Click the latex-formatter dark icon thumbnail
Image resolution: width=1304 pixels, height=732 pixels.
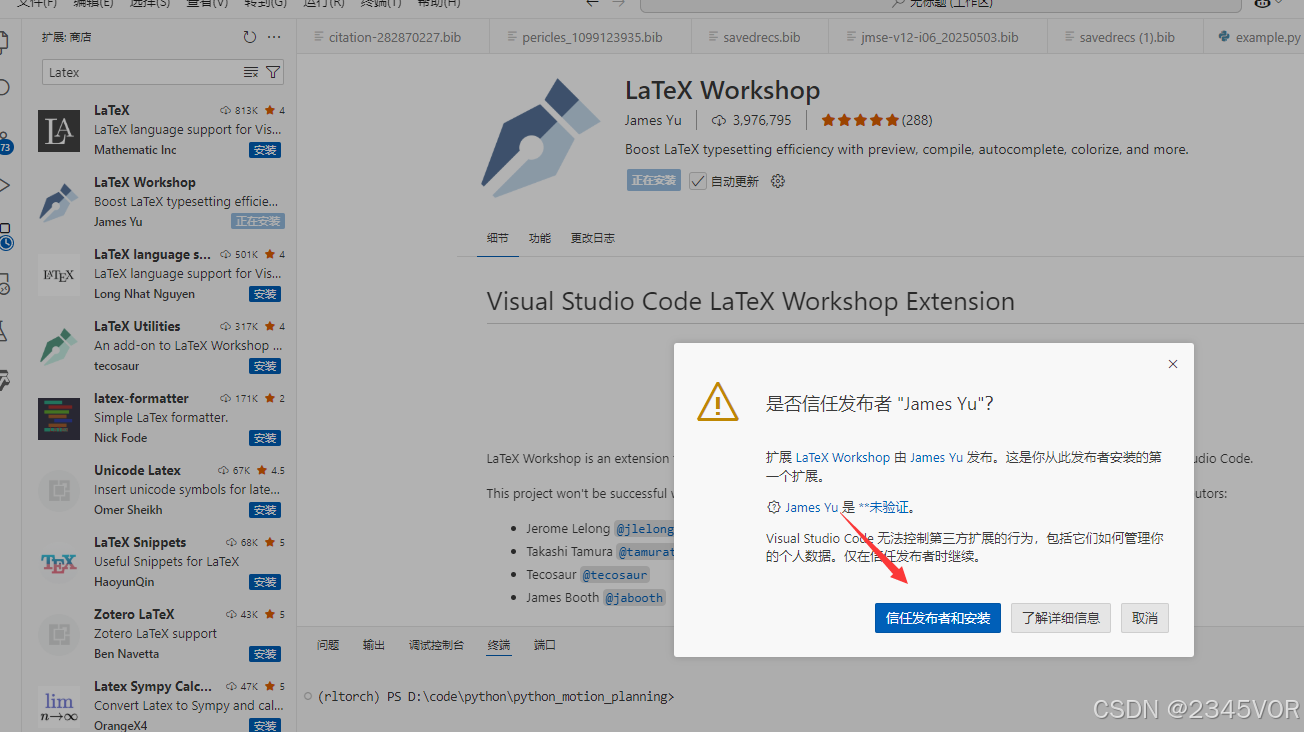(59, 419)
